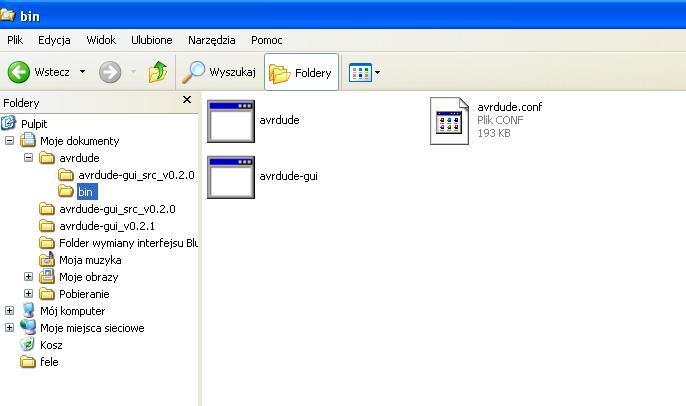Click the avrdude.conf file name
This screenshot has height=406, width=686.
coord(510,107)
